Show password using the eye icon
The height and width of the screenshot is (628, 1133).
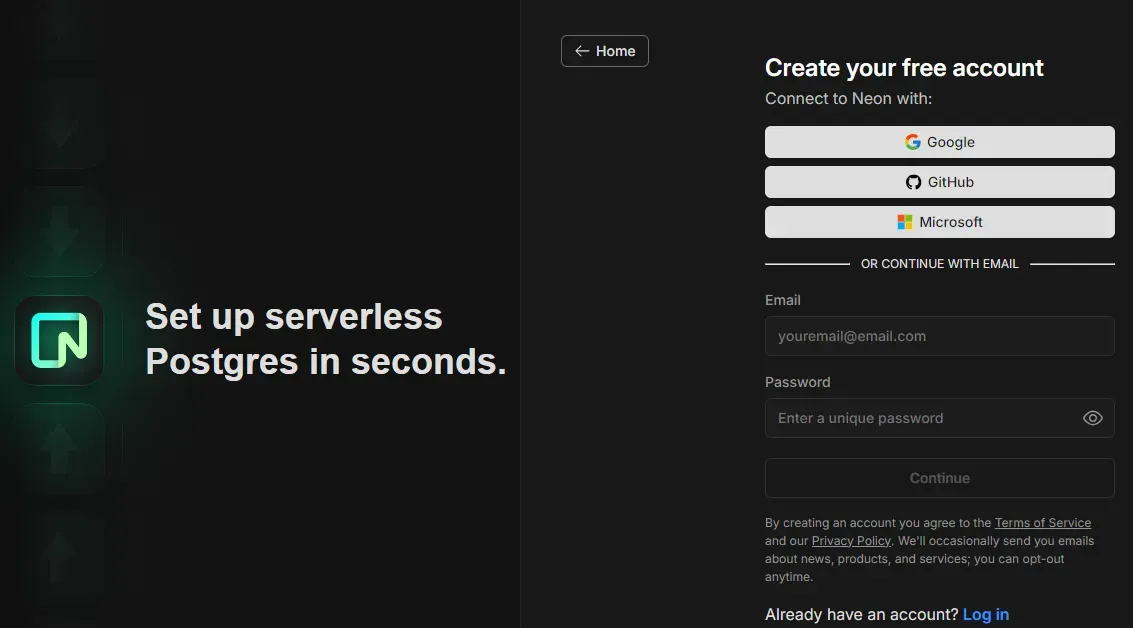pos(1092,418)
